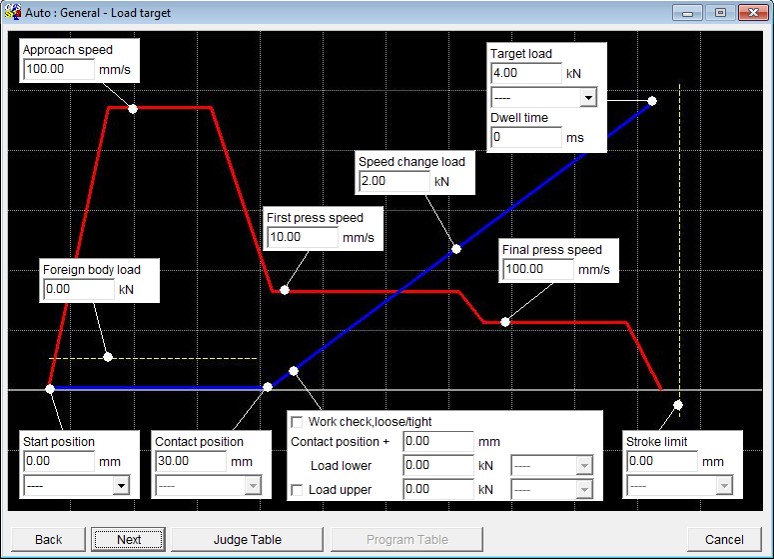Image resolution: width=774 pixels, height=560 pixels.
Task: Expand the Start position dropdown
Action: (x=120, y=485)
